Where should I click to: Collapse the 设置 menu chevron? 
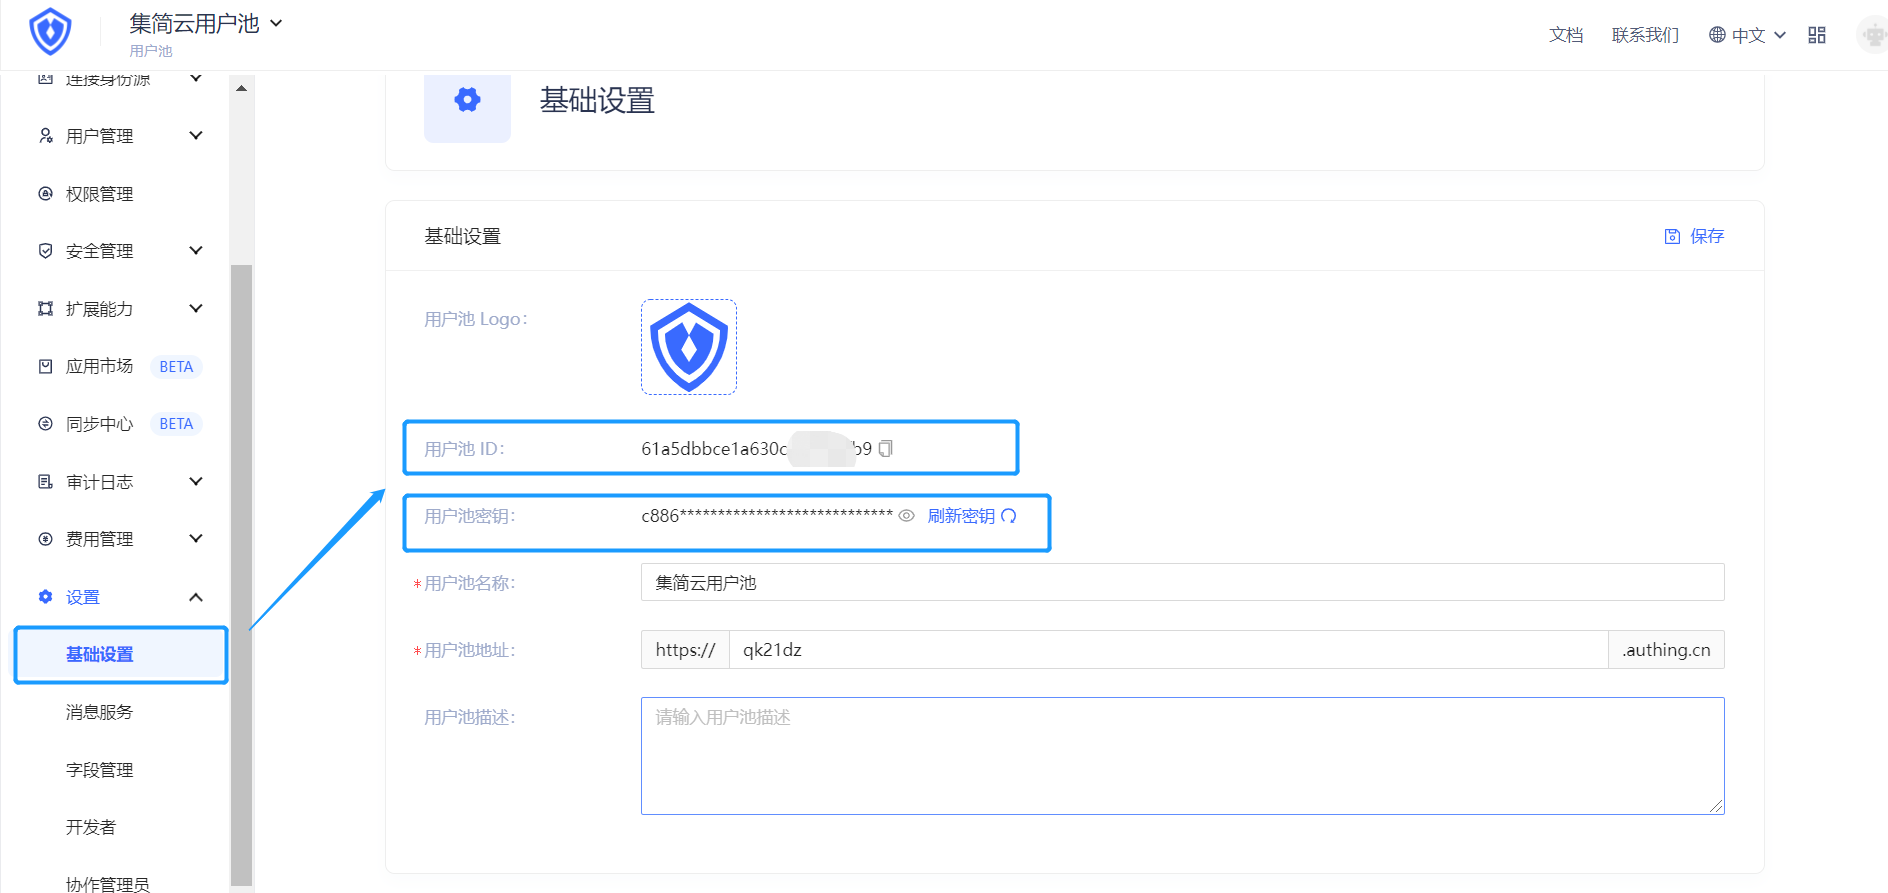196,597
